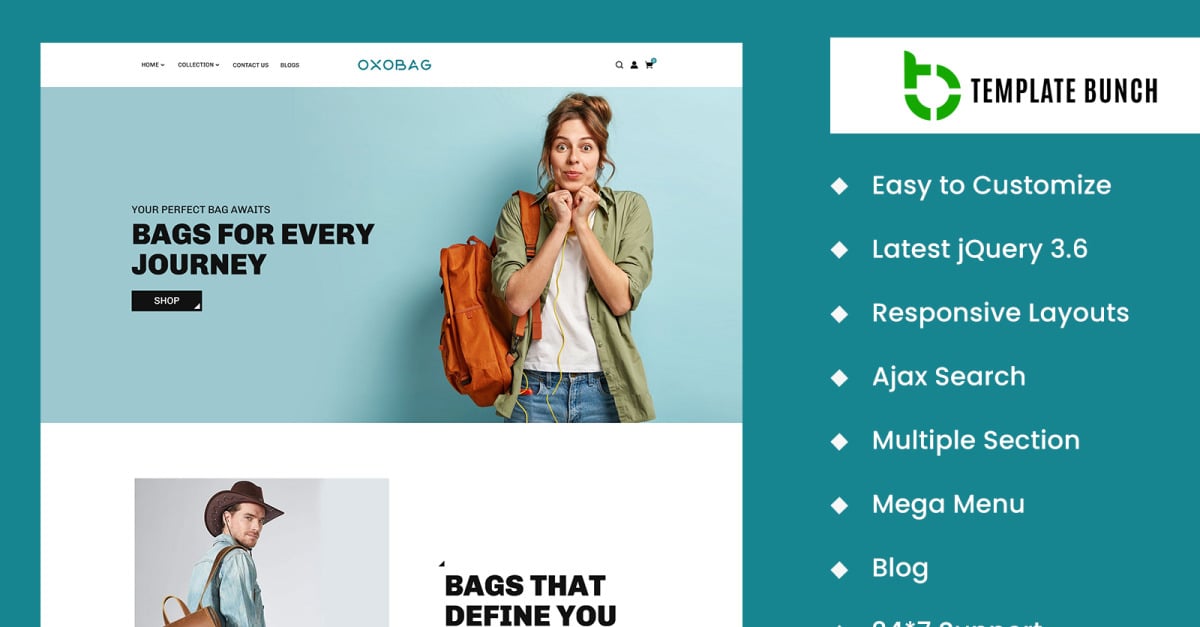Click the diamond bullet beside Easy to Customize
1200x627 pixels.
click(x=840, y=186)
